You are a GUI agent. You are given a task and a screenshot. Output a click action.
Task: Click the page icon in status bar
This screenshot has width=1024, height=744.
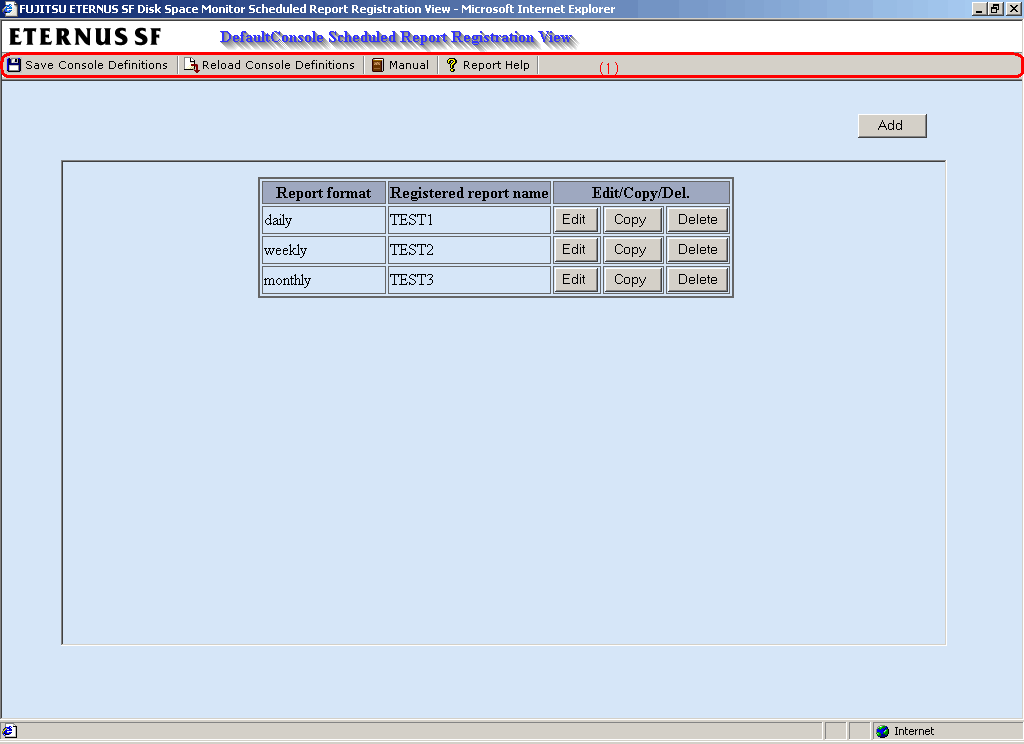(x=10, y=731)
